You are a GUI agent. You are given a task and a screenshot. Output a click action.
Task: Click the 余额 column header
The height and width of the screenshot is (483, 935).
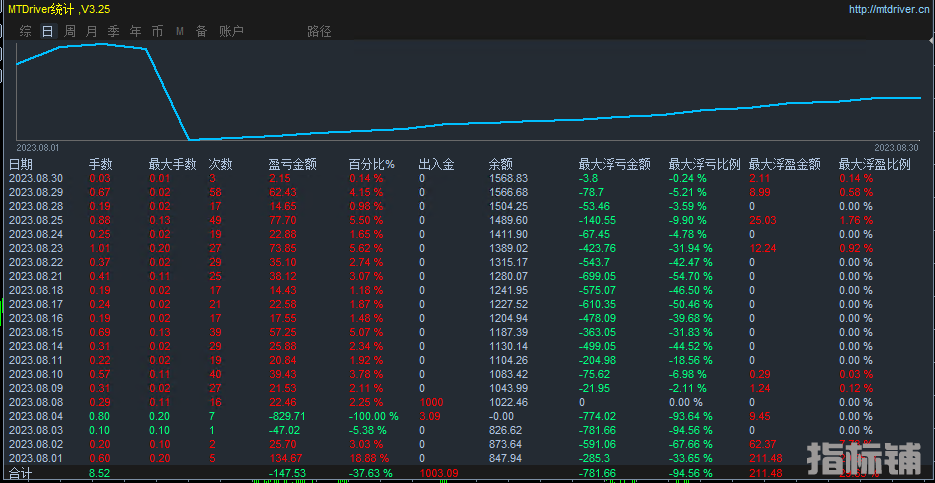point(499,164)
